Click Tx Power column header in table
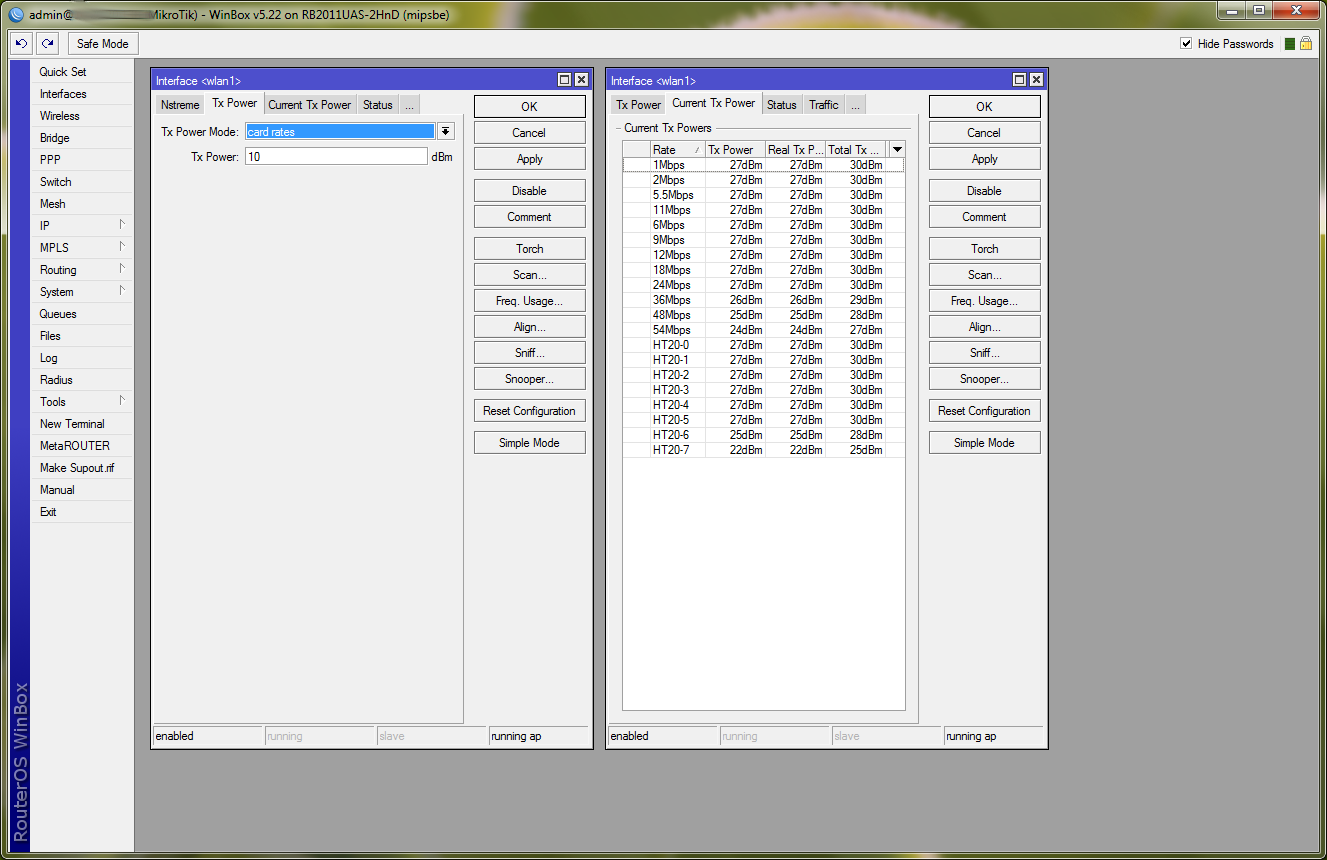1327x860 pixels. click(735, 149)
